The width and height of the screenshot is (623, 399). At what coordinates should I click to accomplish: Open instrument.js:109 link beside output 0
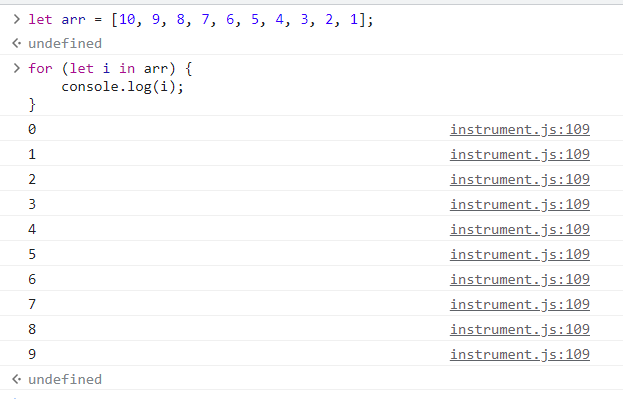pos(520,130)
